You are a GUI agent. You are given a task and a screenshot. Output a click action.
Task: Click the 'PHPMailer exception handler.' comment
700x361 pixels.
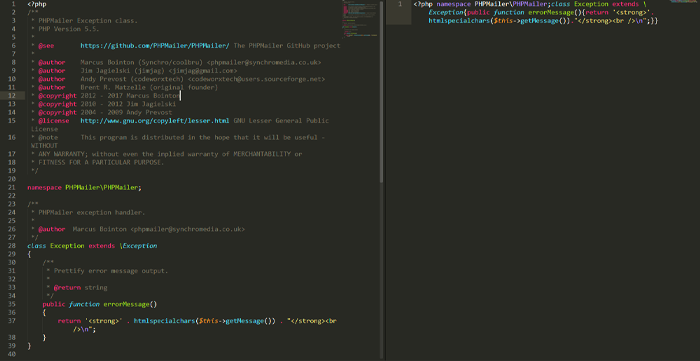pos(92,212)
